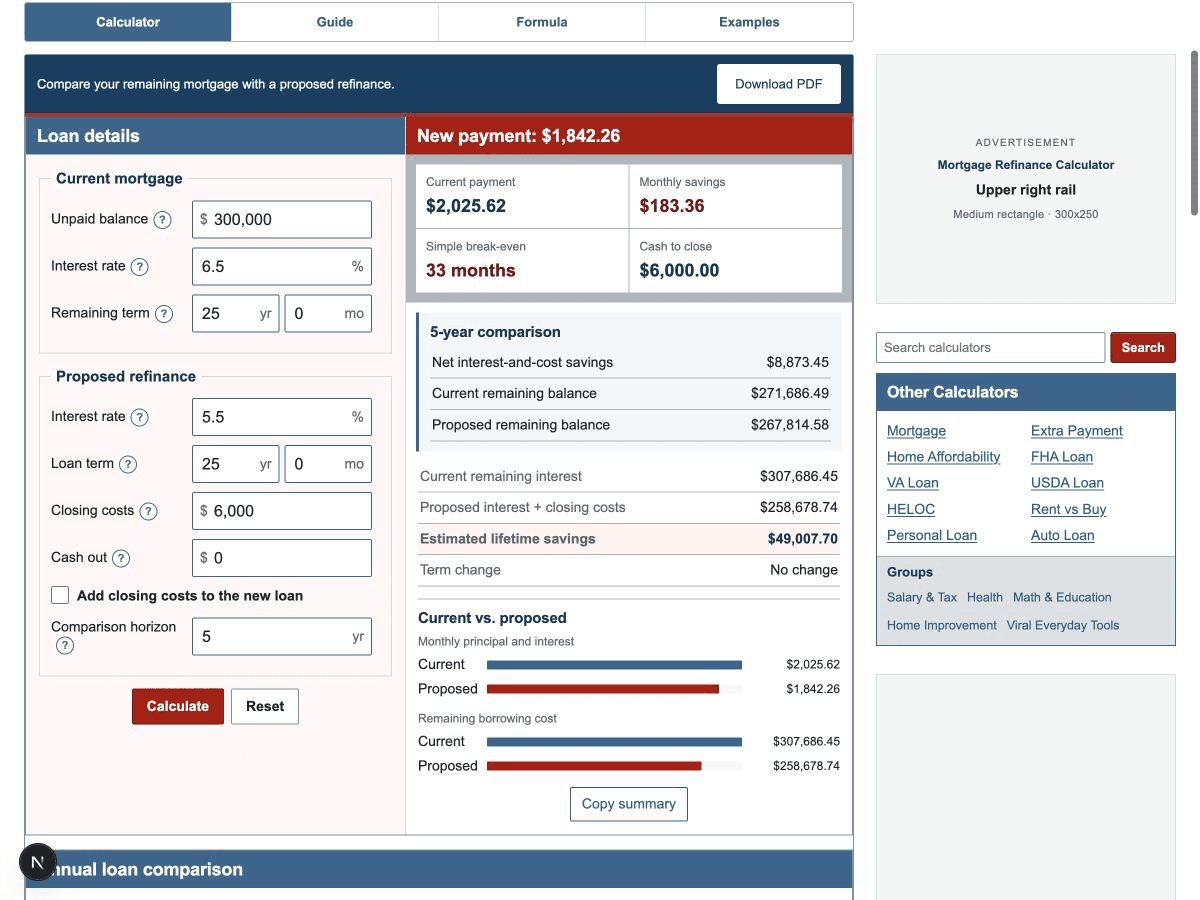Focus the Remaining term years field
The image size is (1200, 900).
[235, 314]
